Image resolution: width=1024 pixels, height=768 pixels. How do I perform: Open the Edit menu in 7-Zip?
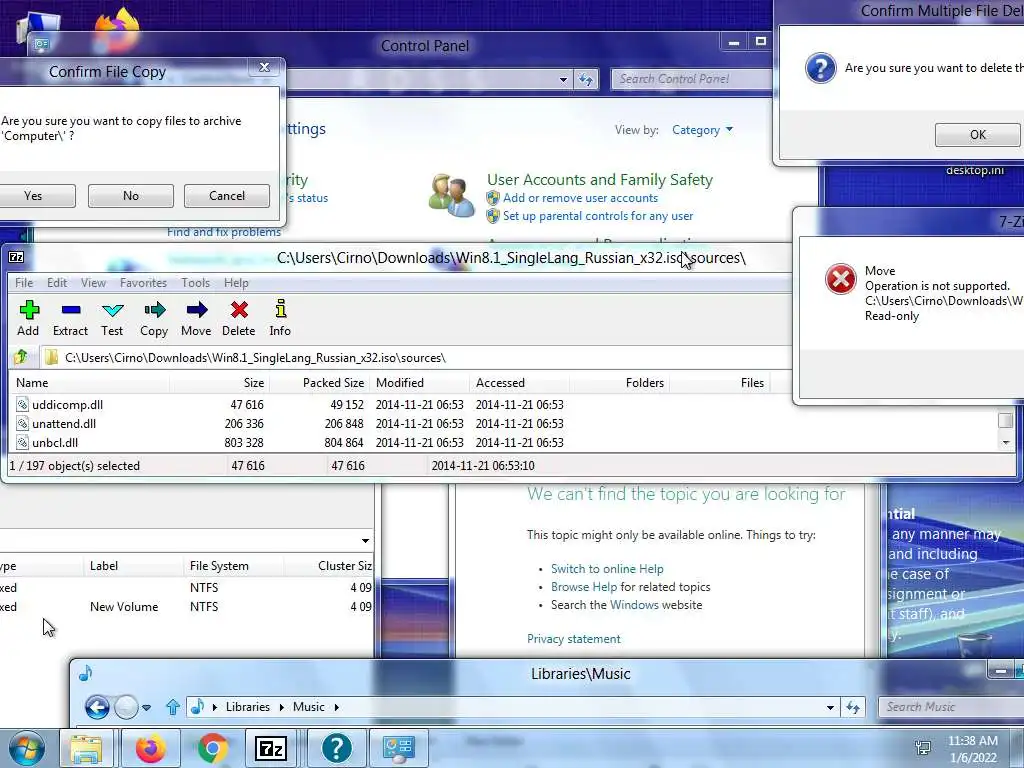pyautogui.click(x=57, y=283)
